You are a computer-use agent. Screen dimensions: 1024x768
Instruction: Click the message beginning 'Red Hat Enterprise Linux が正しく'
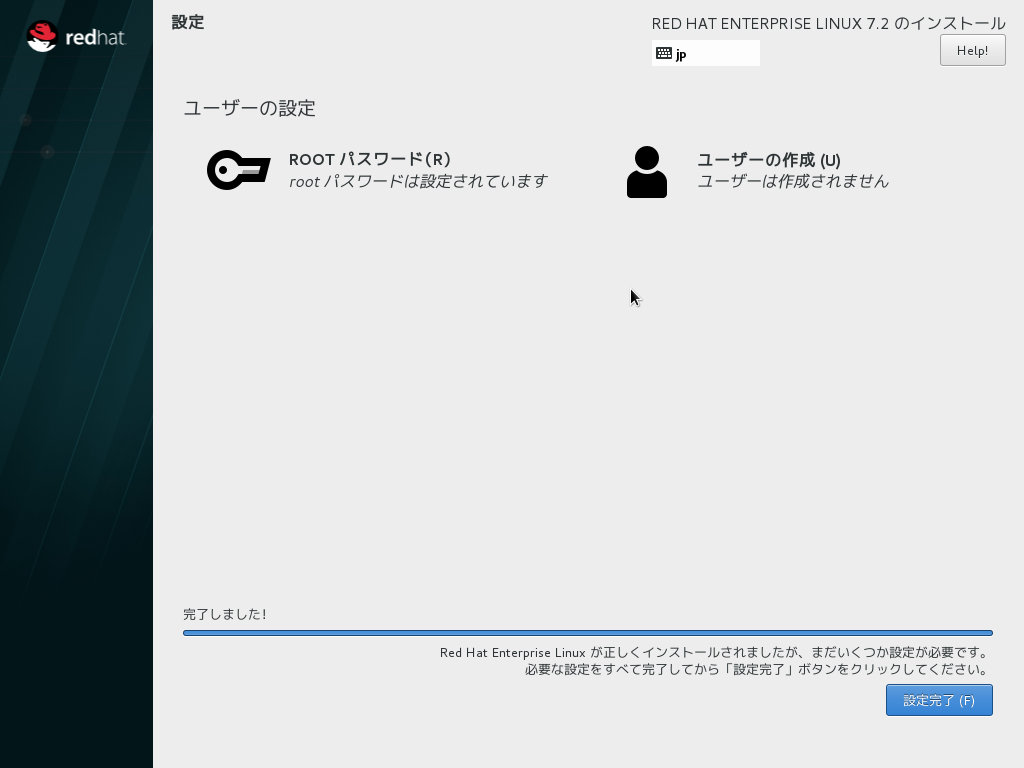pyautogui.click(x=714, y=652)
